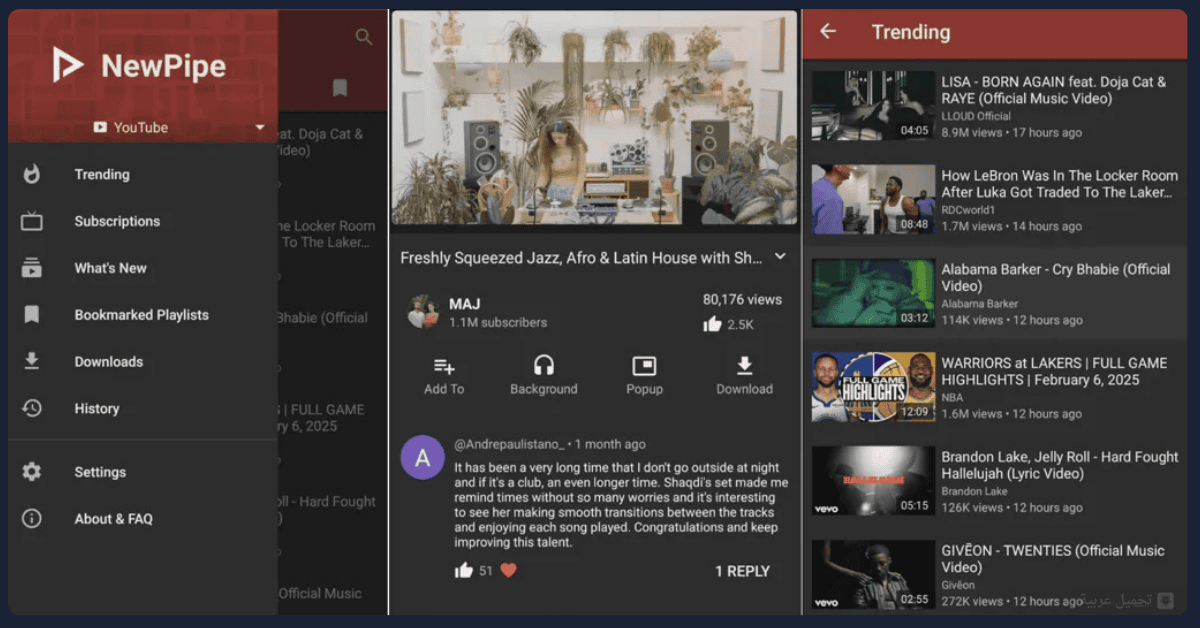The width and height of the screenshot is (1200, 628).
Task: Select Alabama Barker - Cry Bhabie title
Action: pos(1056,278)
